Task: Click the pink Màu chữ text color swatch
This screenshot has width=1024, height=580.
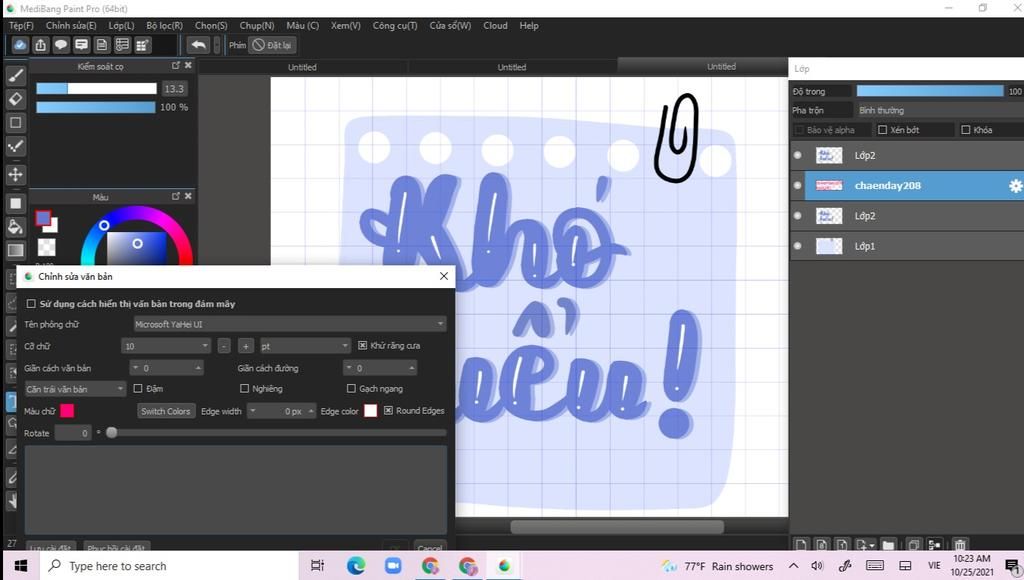Action: click(x=67, y=411)
